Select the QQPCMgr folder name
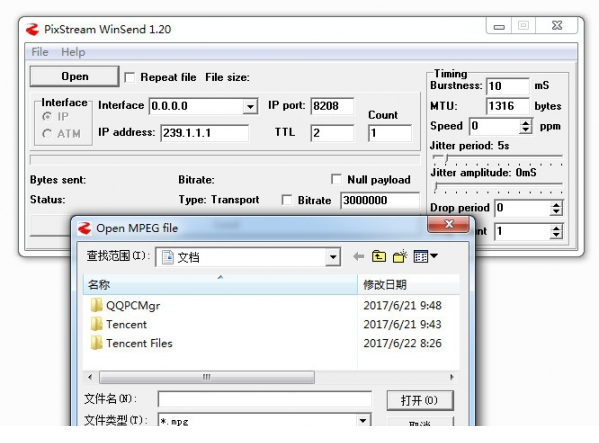The image size is (599, 443). click(x=133, y=306)
